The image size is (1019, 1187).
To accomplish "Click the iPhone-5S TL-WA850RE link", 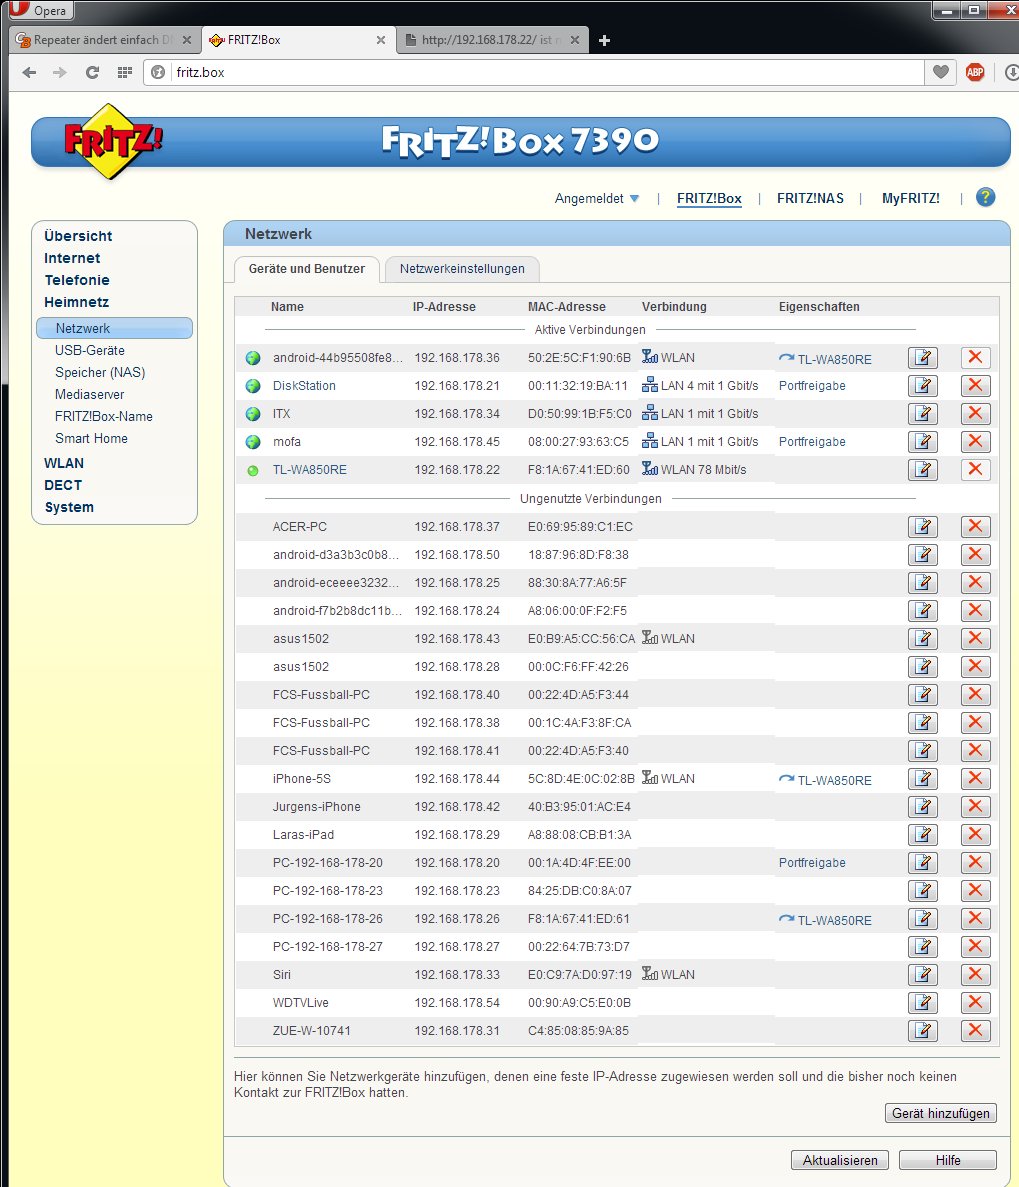I will [x=834, y=780].
